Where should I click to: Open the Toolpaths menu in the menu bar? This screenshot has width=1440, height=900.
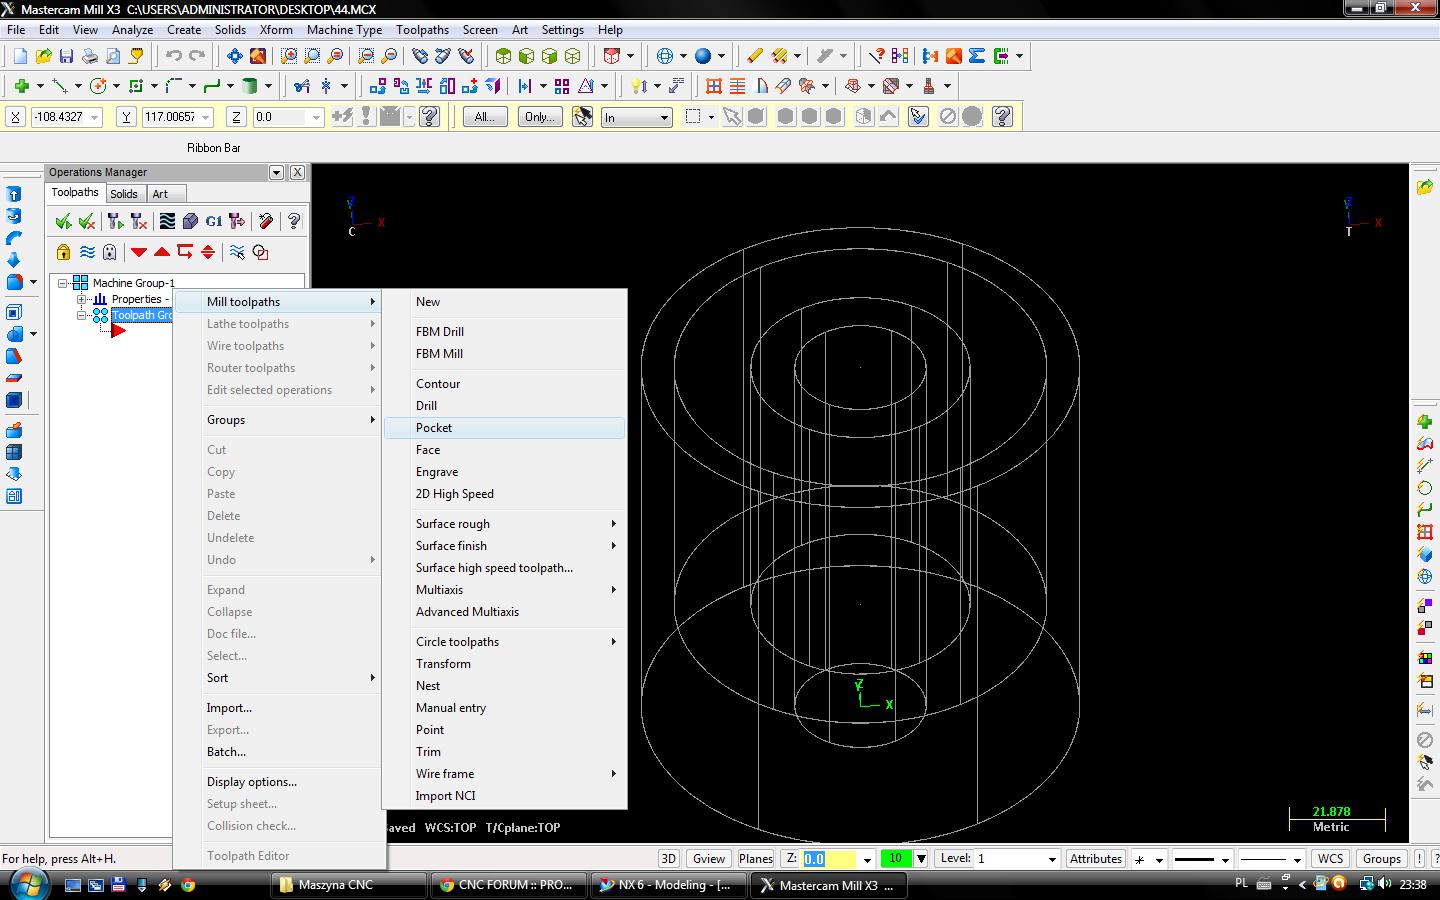tap(422, 30)
